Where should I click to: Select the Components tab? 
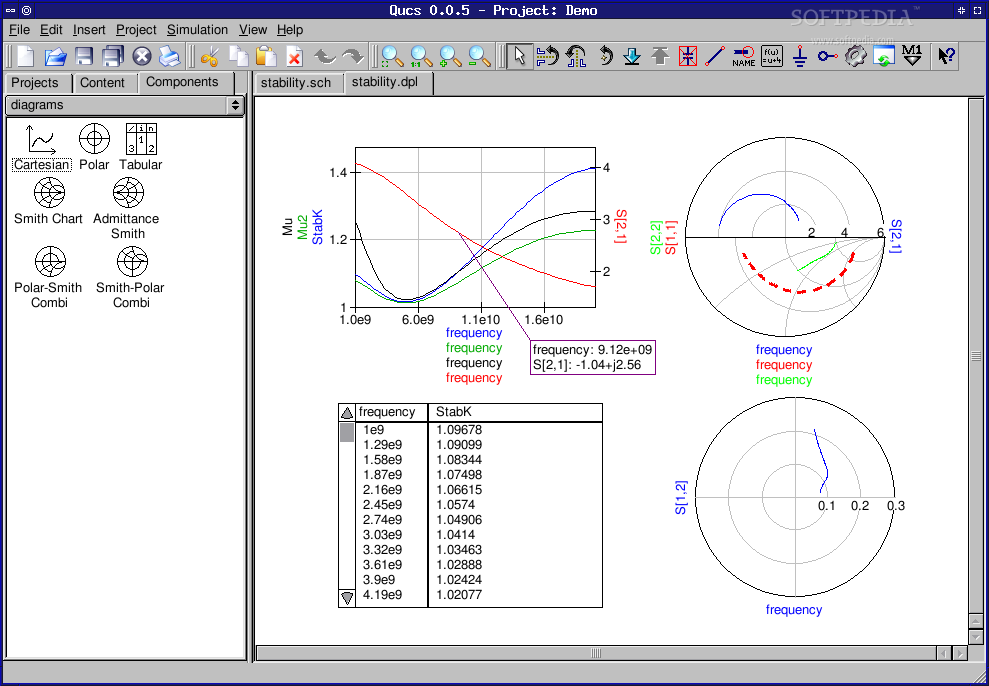185,82
